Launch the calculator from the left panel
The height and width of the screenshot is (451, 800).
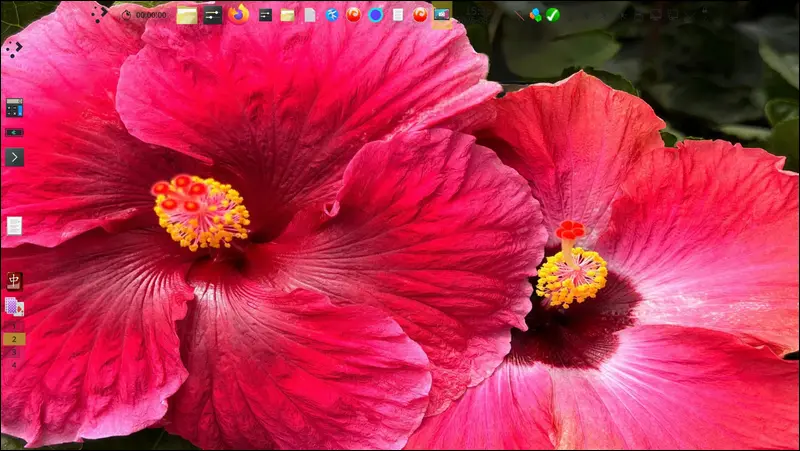pos(14,108)
